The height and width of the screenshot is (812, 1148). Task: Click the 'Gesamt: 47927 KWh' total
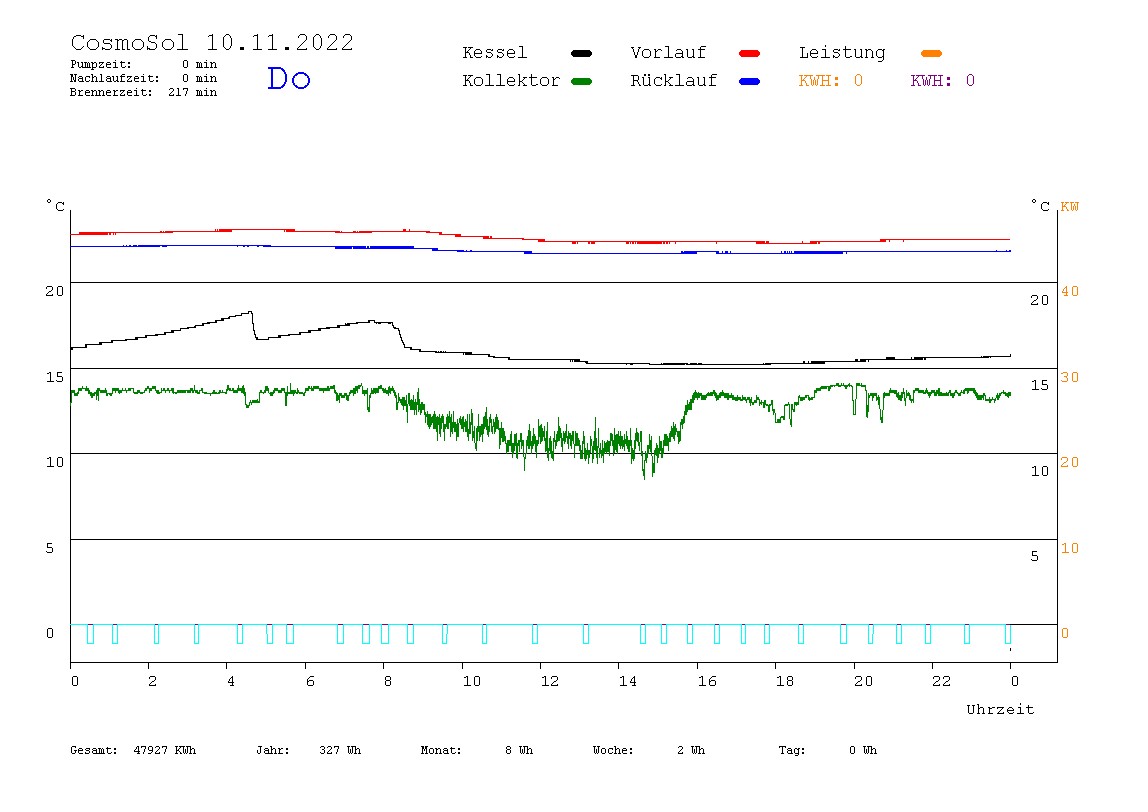[133, 750]
